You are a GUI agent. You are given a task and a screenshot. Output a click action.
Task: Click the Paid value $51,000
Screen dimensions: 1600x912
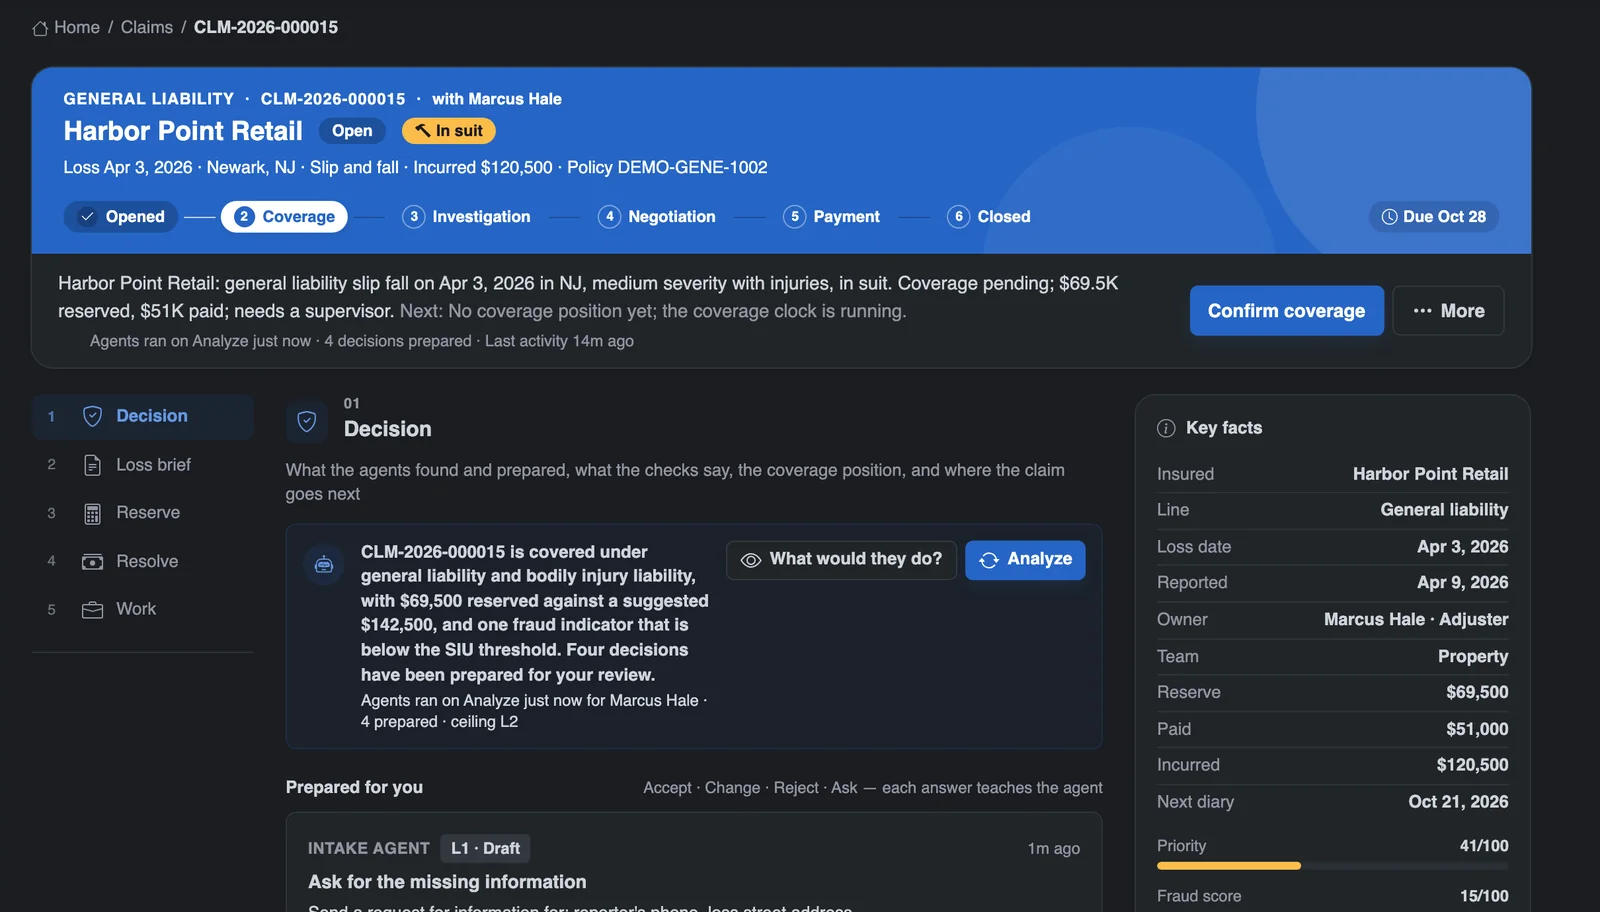(1477, 729)
